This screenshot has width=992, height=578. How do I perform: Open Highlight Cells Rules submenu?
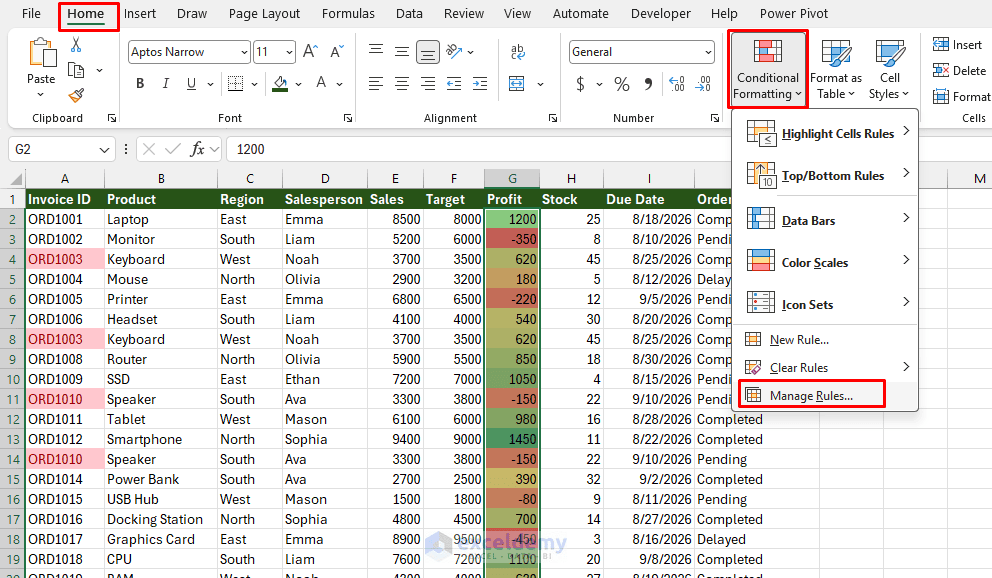tap(825, 133)
